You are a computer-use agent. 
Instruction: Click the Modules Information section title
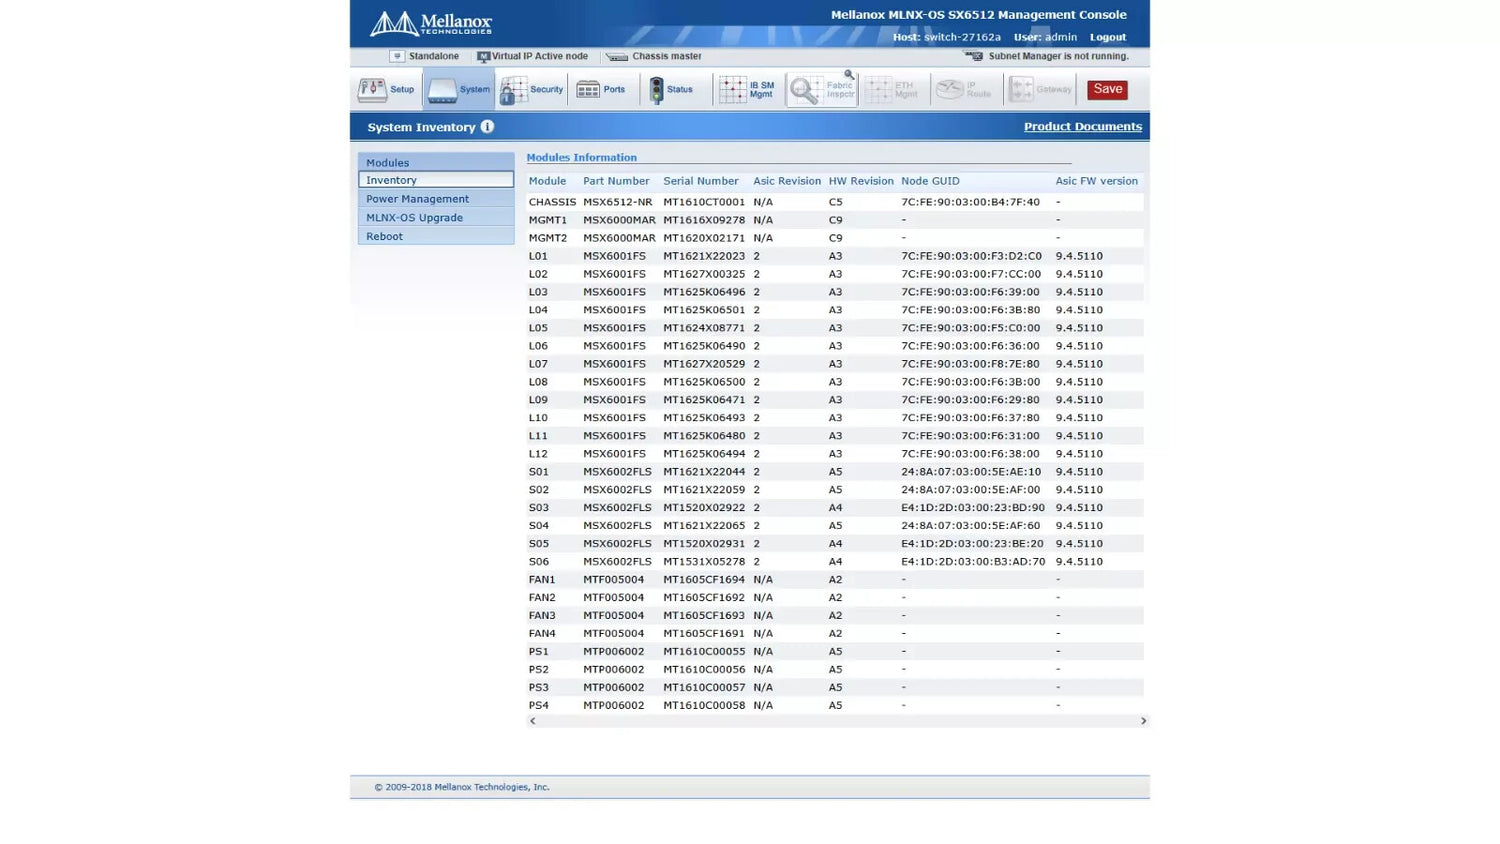point(581,158)
